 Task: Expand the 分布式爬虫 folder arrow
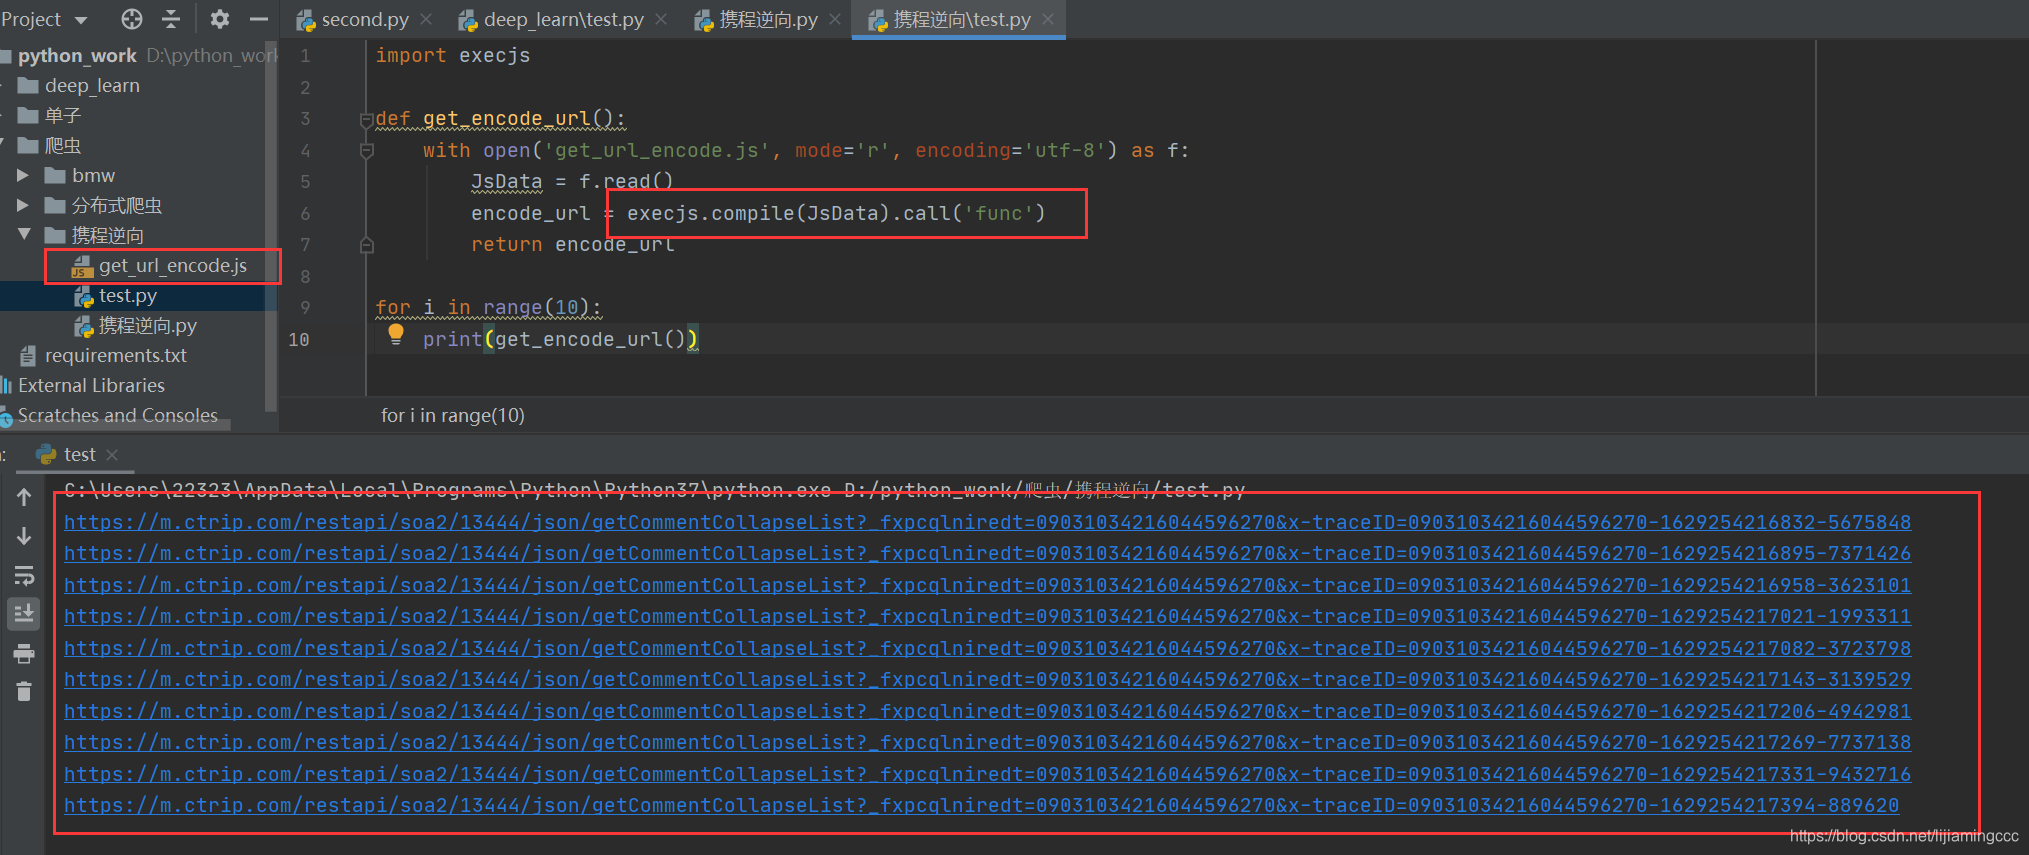click(x=23, y=205)
